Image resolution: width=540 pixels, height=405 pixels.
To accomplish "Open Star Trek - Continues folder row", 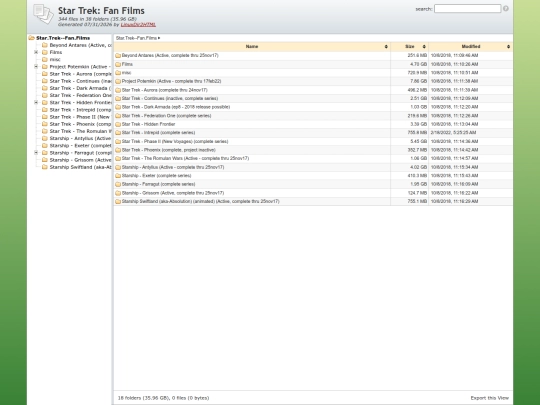I will click(170, 98).
